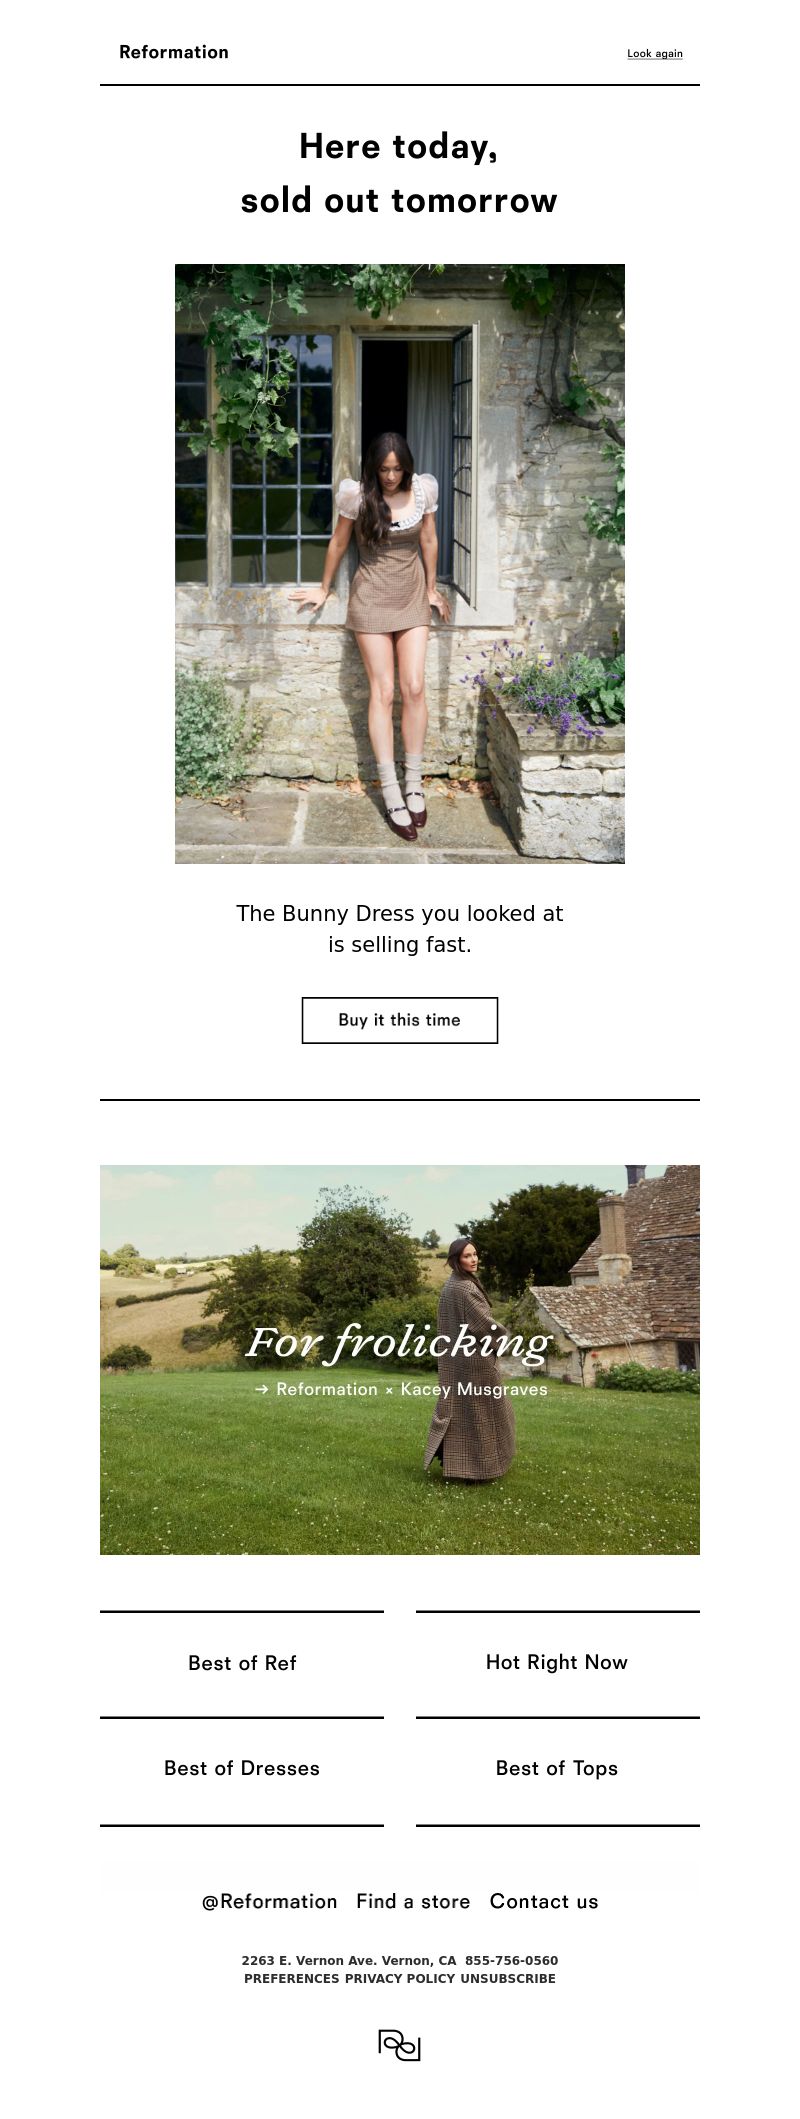Viewport: 800px width, 2119px height.
Task: Click UNSUBSCRIBE in the footer
Action: (508, 1979)
